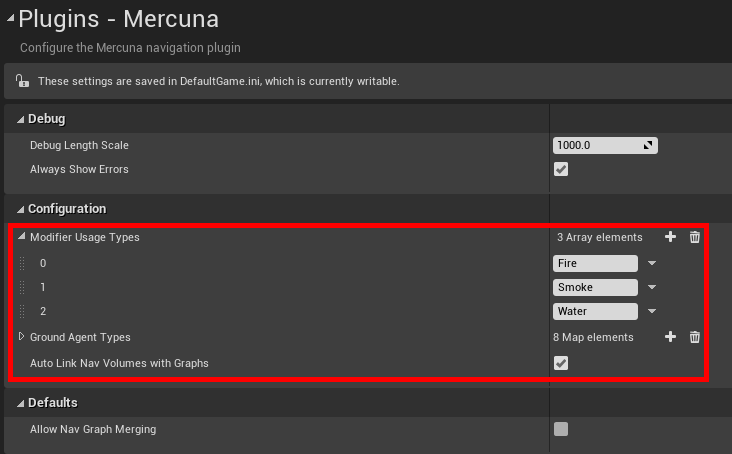This screenshot has width=732, height=454.
Task: Disable Auto Link Nav Volumes with Graphs
Action: point(561,363)
